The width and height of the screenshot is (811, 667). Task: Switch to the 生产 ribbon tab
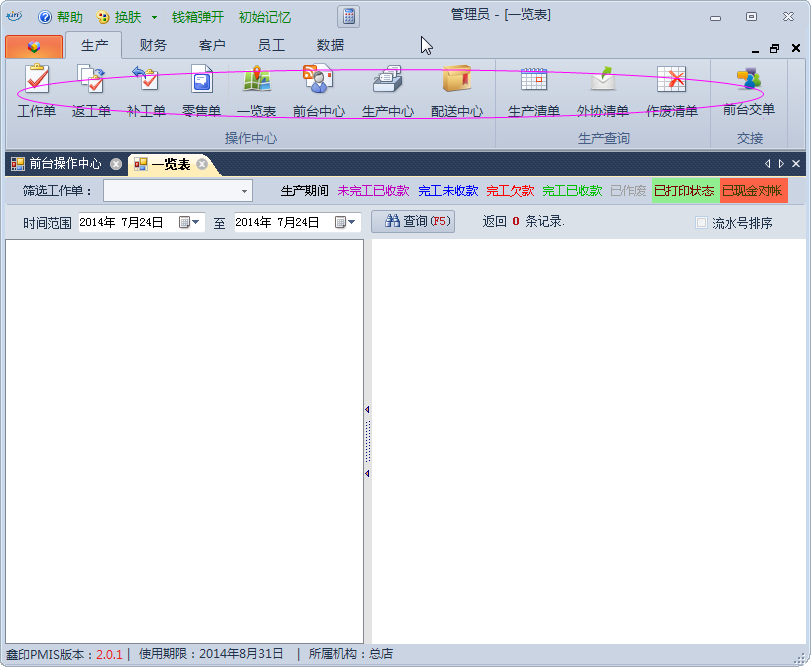94,46
